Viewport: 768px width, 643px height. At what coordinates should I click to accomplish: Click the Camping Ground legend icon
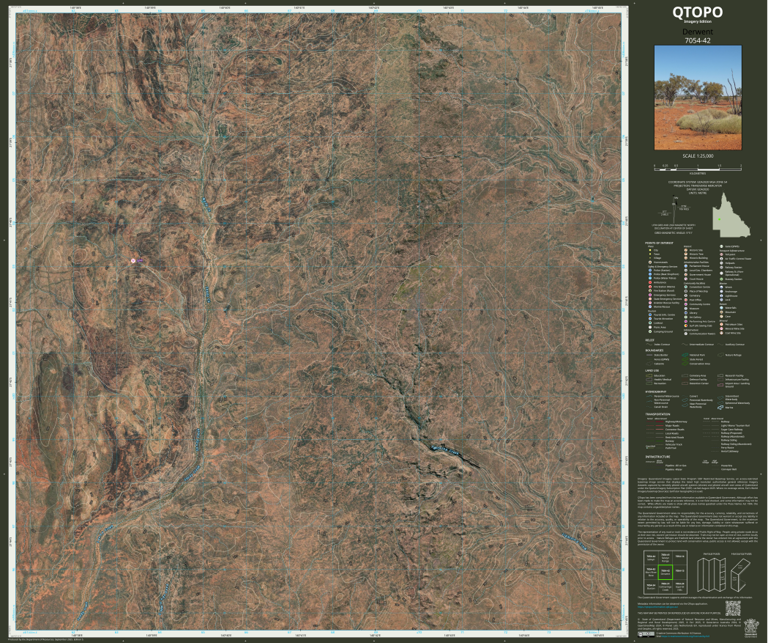(650, 332)
